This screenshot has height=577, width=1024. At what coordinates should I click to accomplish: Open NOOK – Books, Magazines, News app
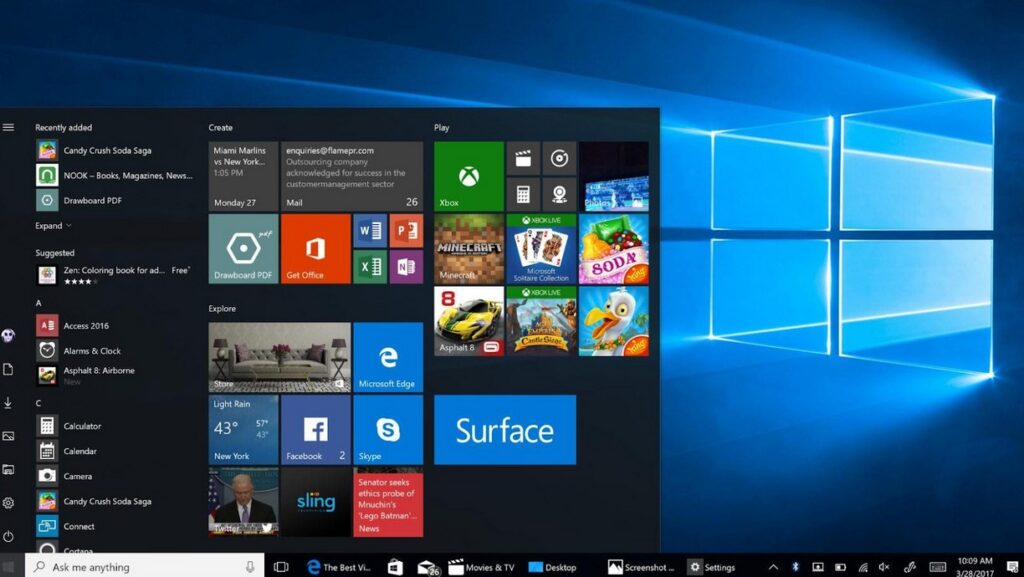115,175
